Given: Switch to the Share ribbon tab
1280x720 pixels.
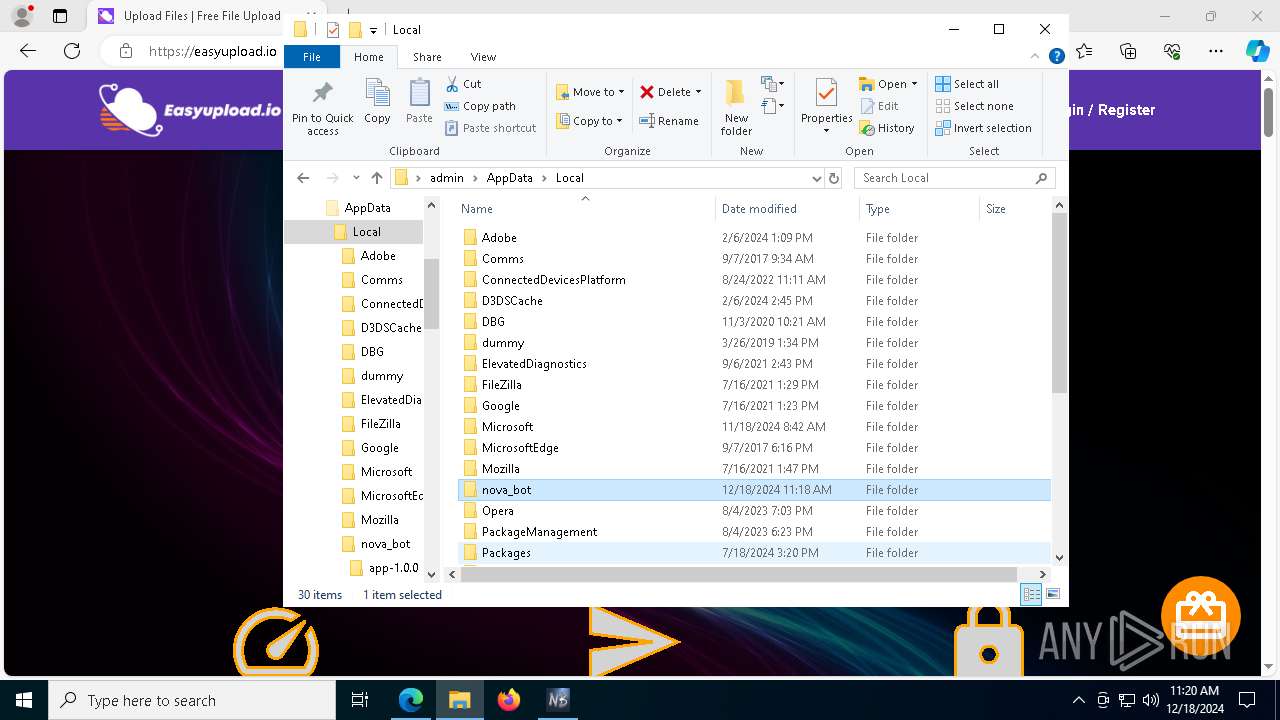Looking at the screenshot, I should click(x=427, y=57).
